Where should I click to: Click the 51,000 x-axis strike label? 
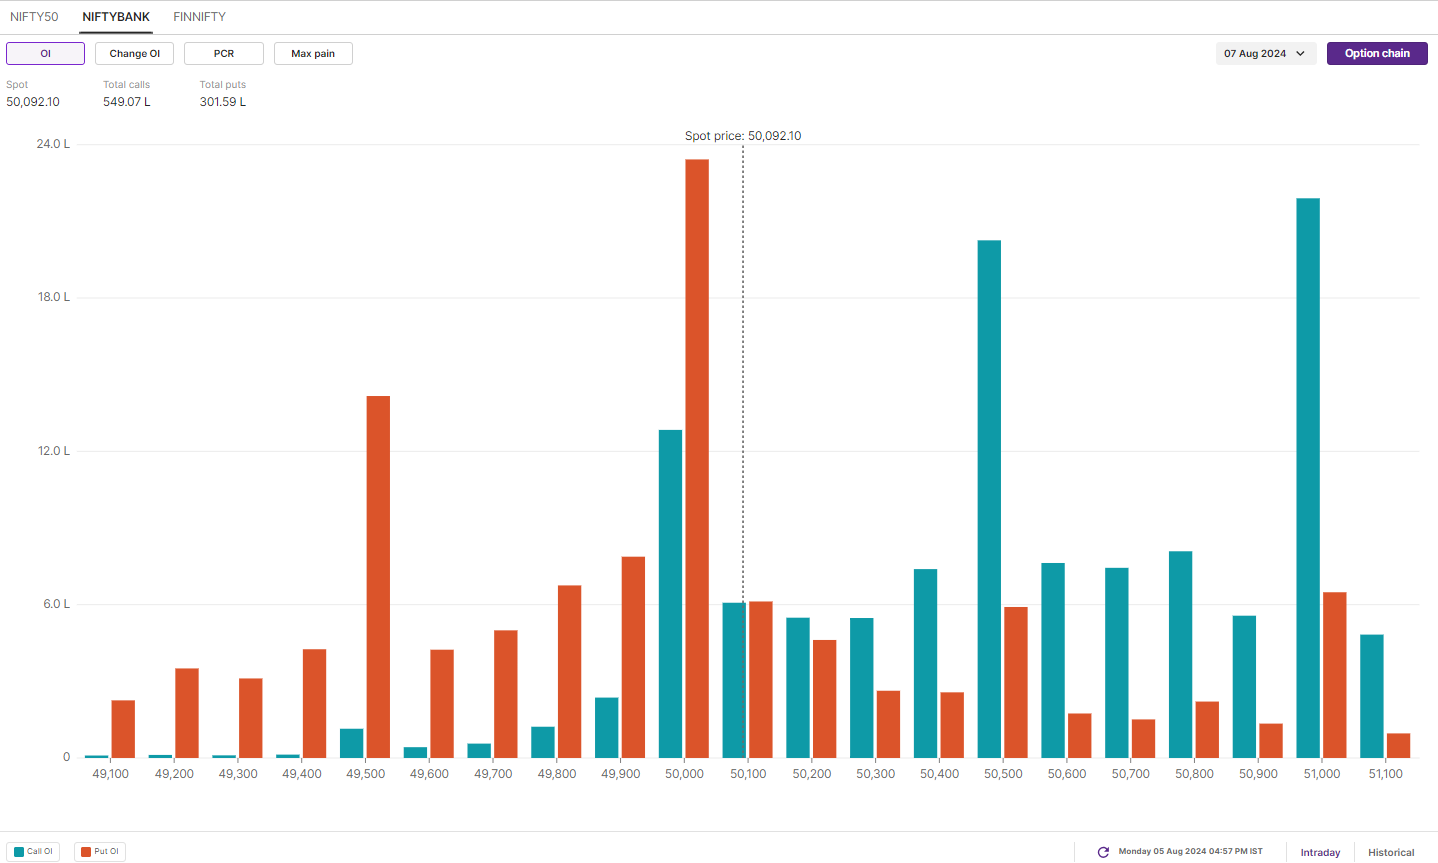[x=1321, y=774]
